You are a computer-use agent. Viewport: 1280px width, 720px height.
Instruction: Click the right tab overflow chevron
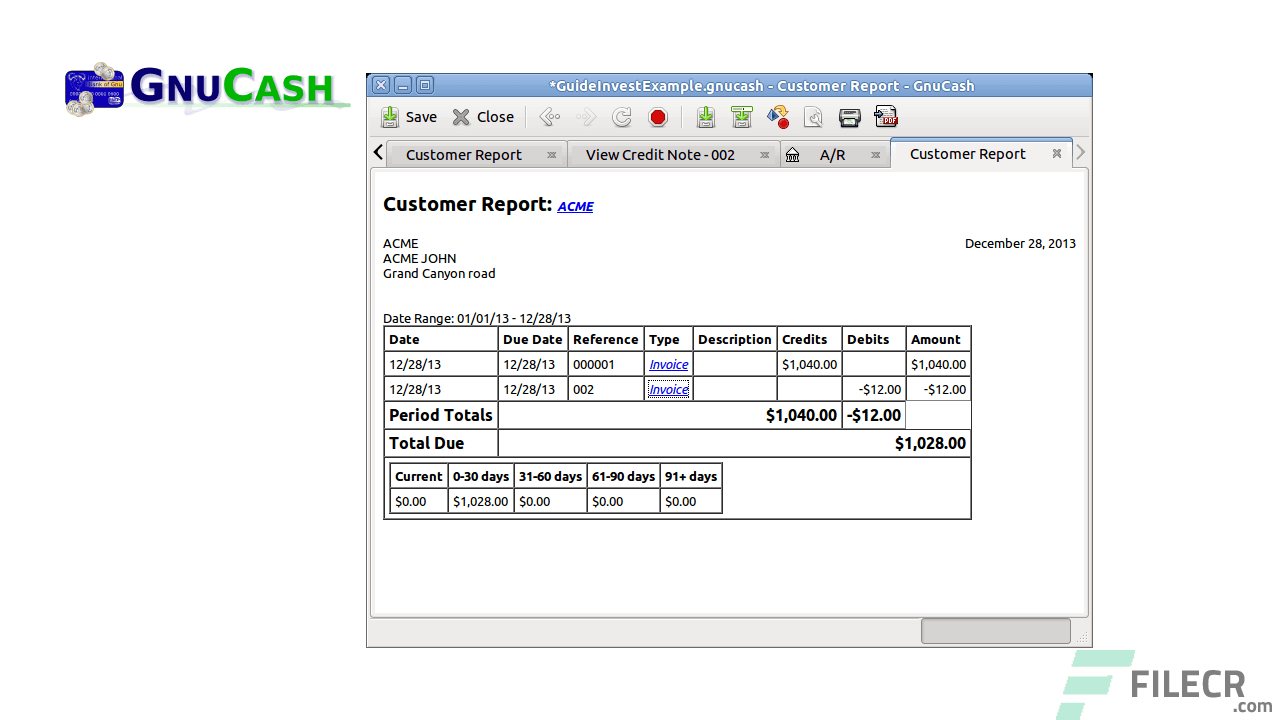pyautogui.click(x=1080, y=151)
